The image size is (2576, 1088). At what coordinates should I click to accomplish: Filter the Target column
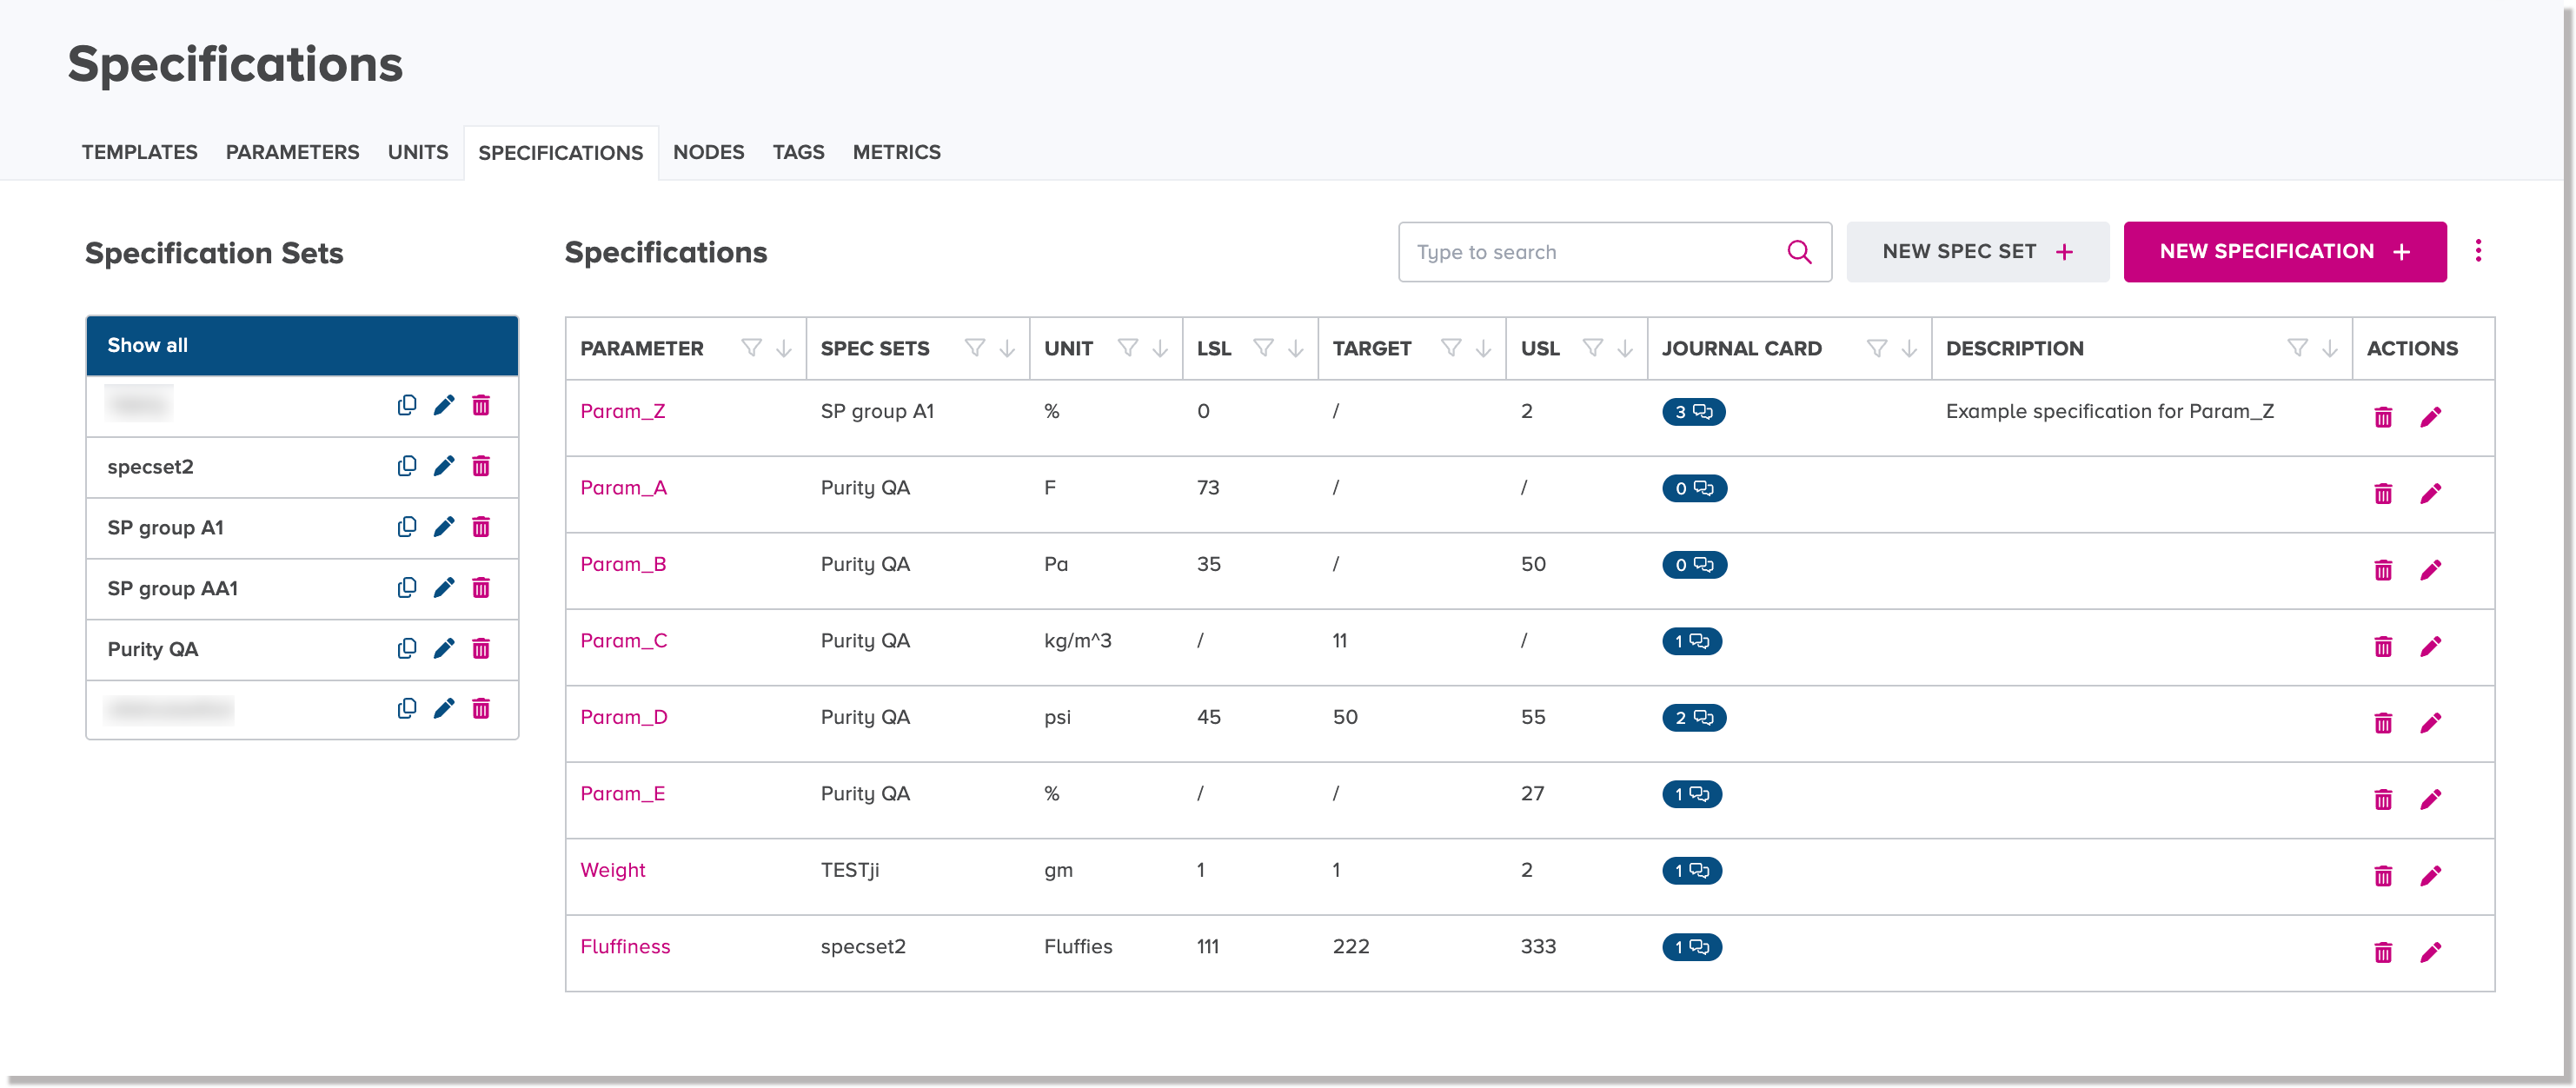point(1451,348)
